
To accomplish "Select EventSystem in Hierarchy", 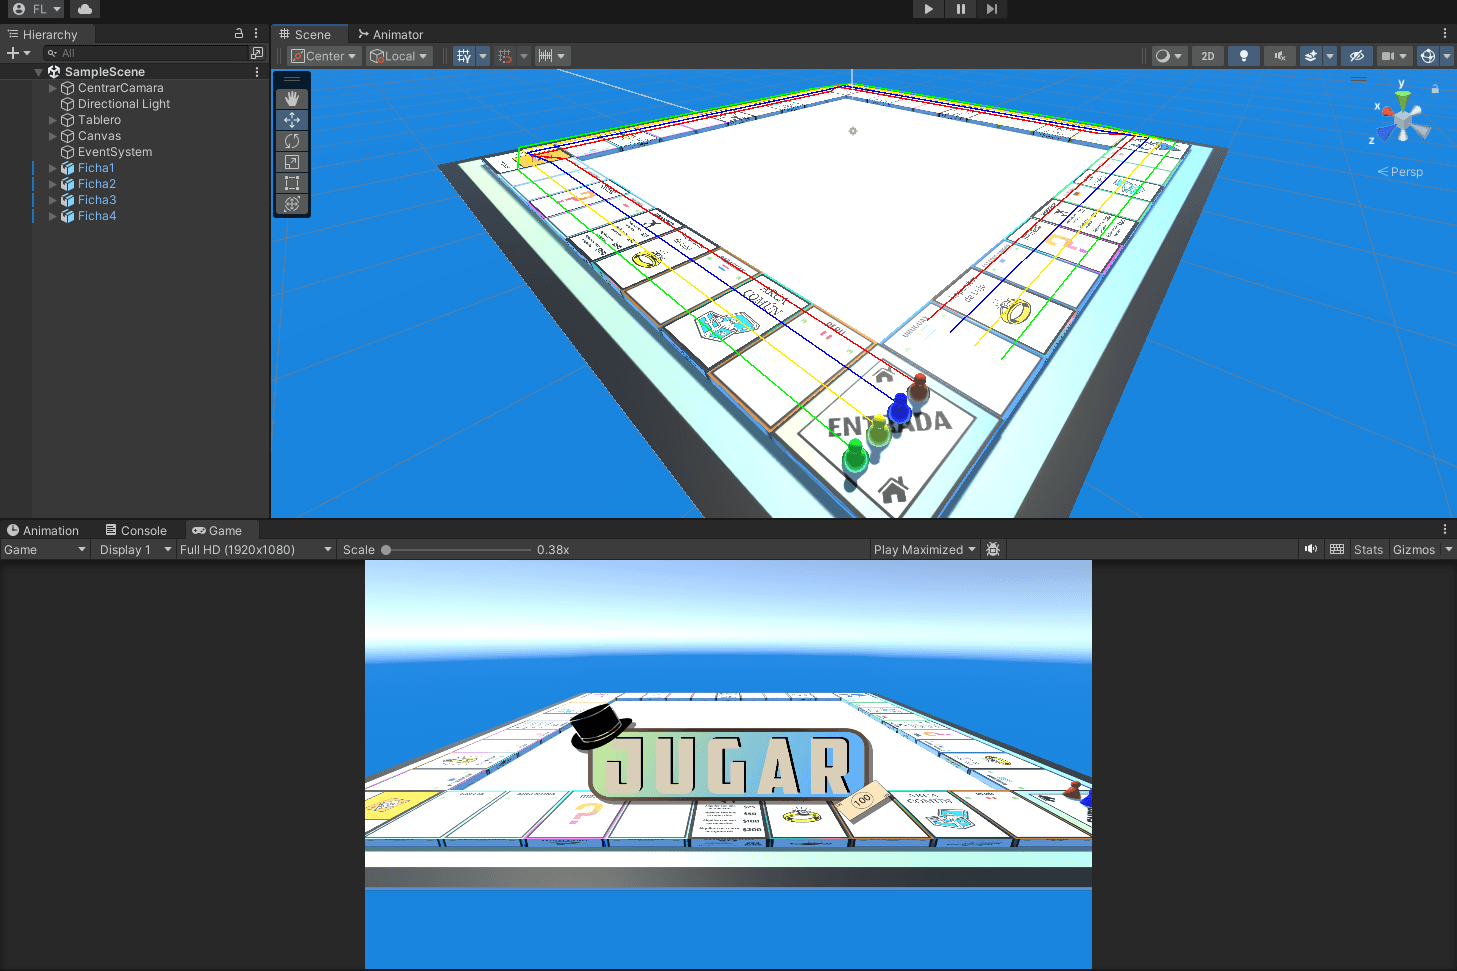I will coord(115,152).
